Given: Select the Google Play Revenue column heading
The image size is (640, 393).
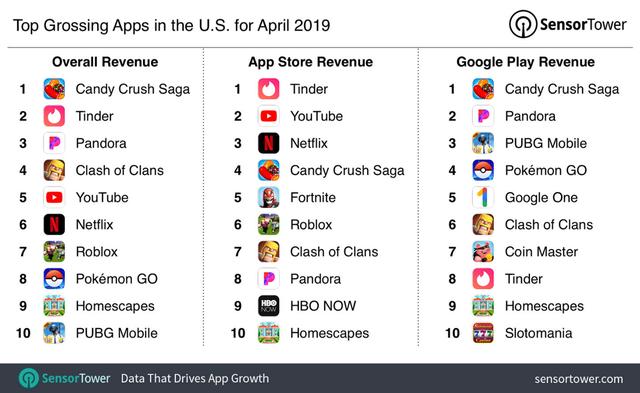Looking at the screenshot, I should point(525,62).
